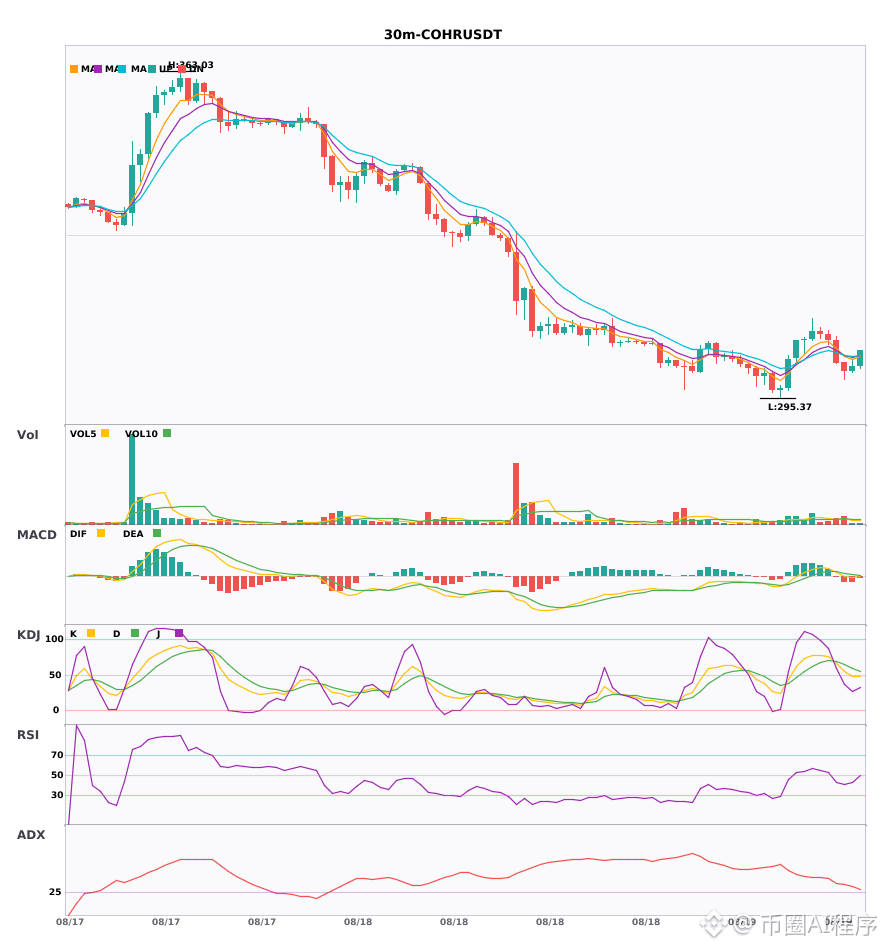Click the green VOL10 legend swatch
The width and height of the screenshot is (885, 950).
(167, 433)
